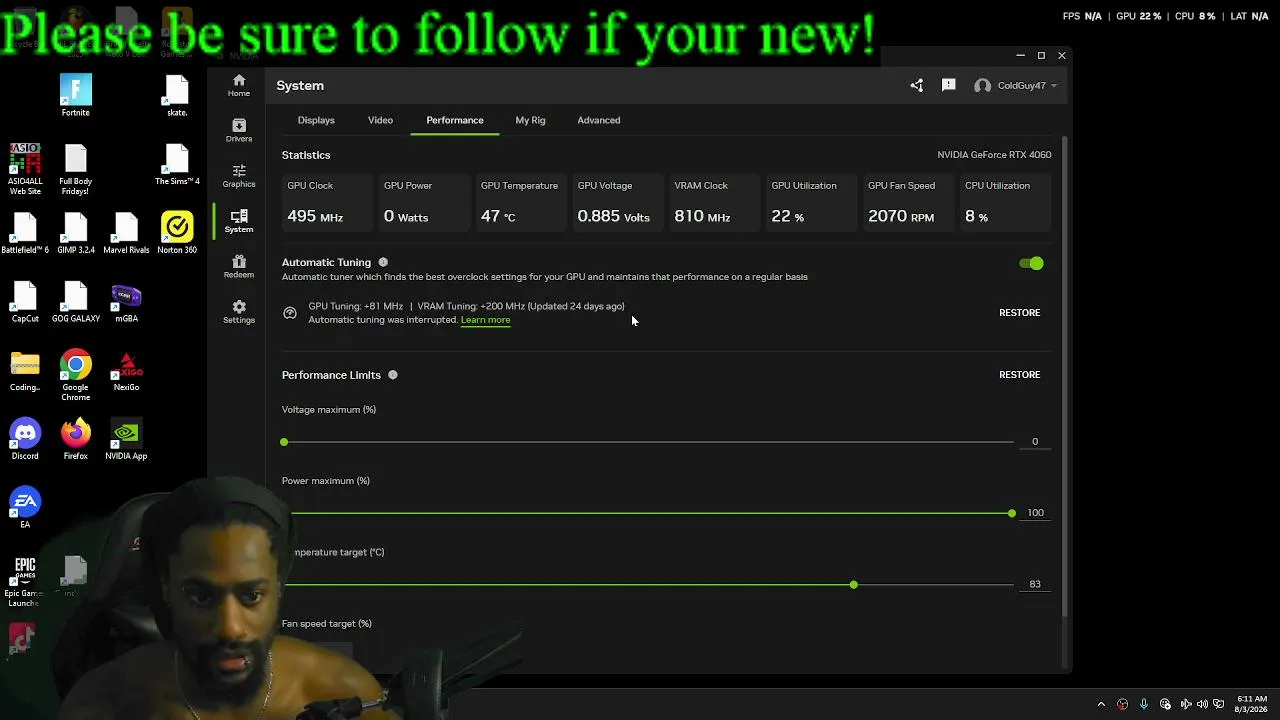
Task: Select the System sidebar icon
Action: tap(239, 221)
